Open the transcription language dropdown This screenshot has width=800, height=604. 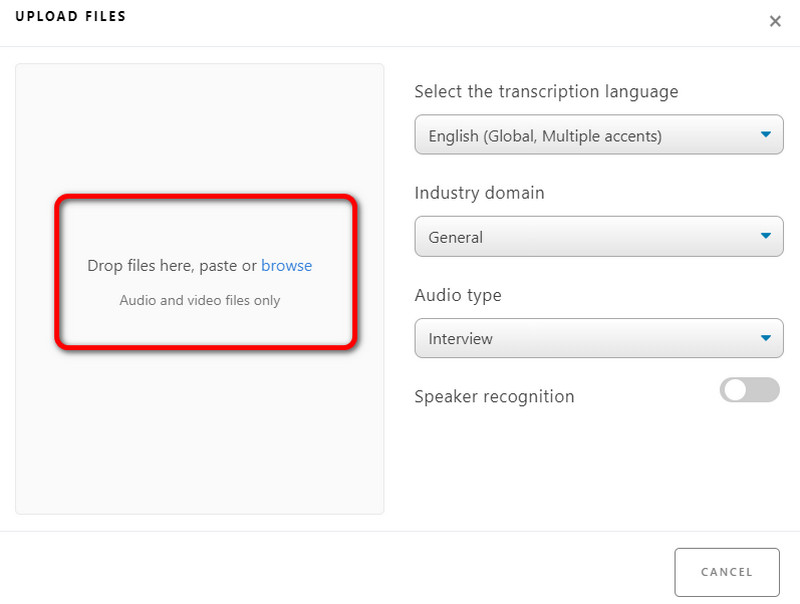point(598,136)
